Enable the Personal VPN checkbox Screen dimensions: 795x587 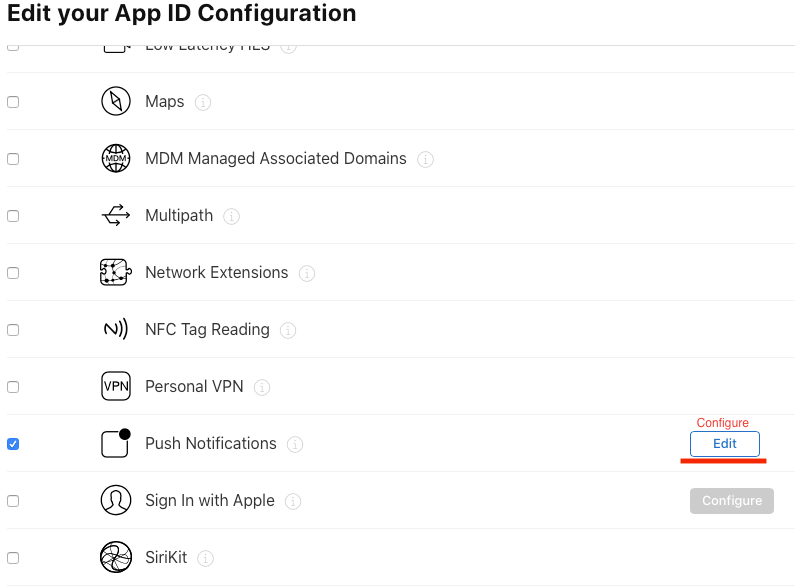pos(13,387)
